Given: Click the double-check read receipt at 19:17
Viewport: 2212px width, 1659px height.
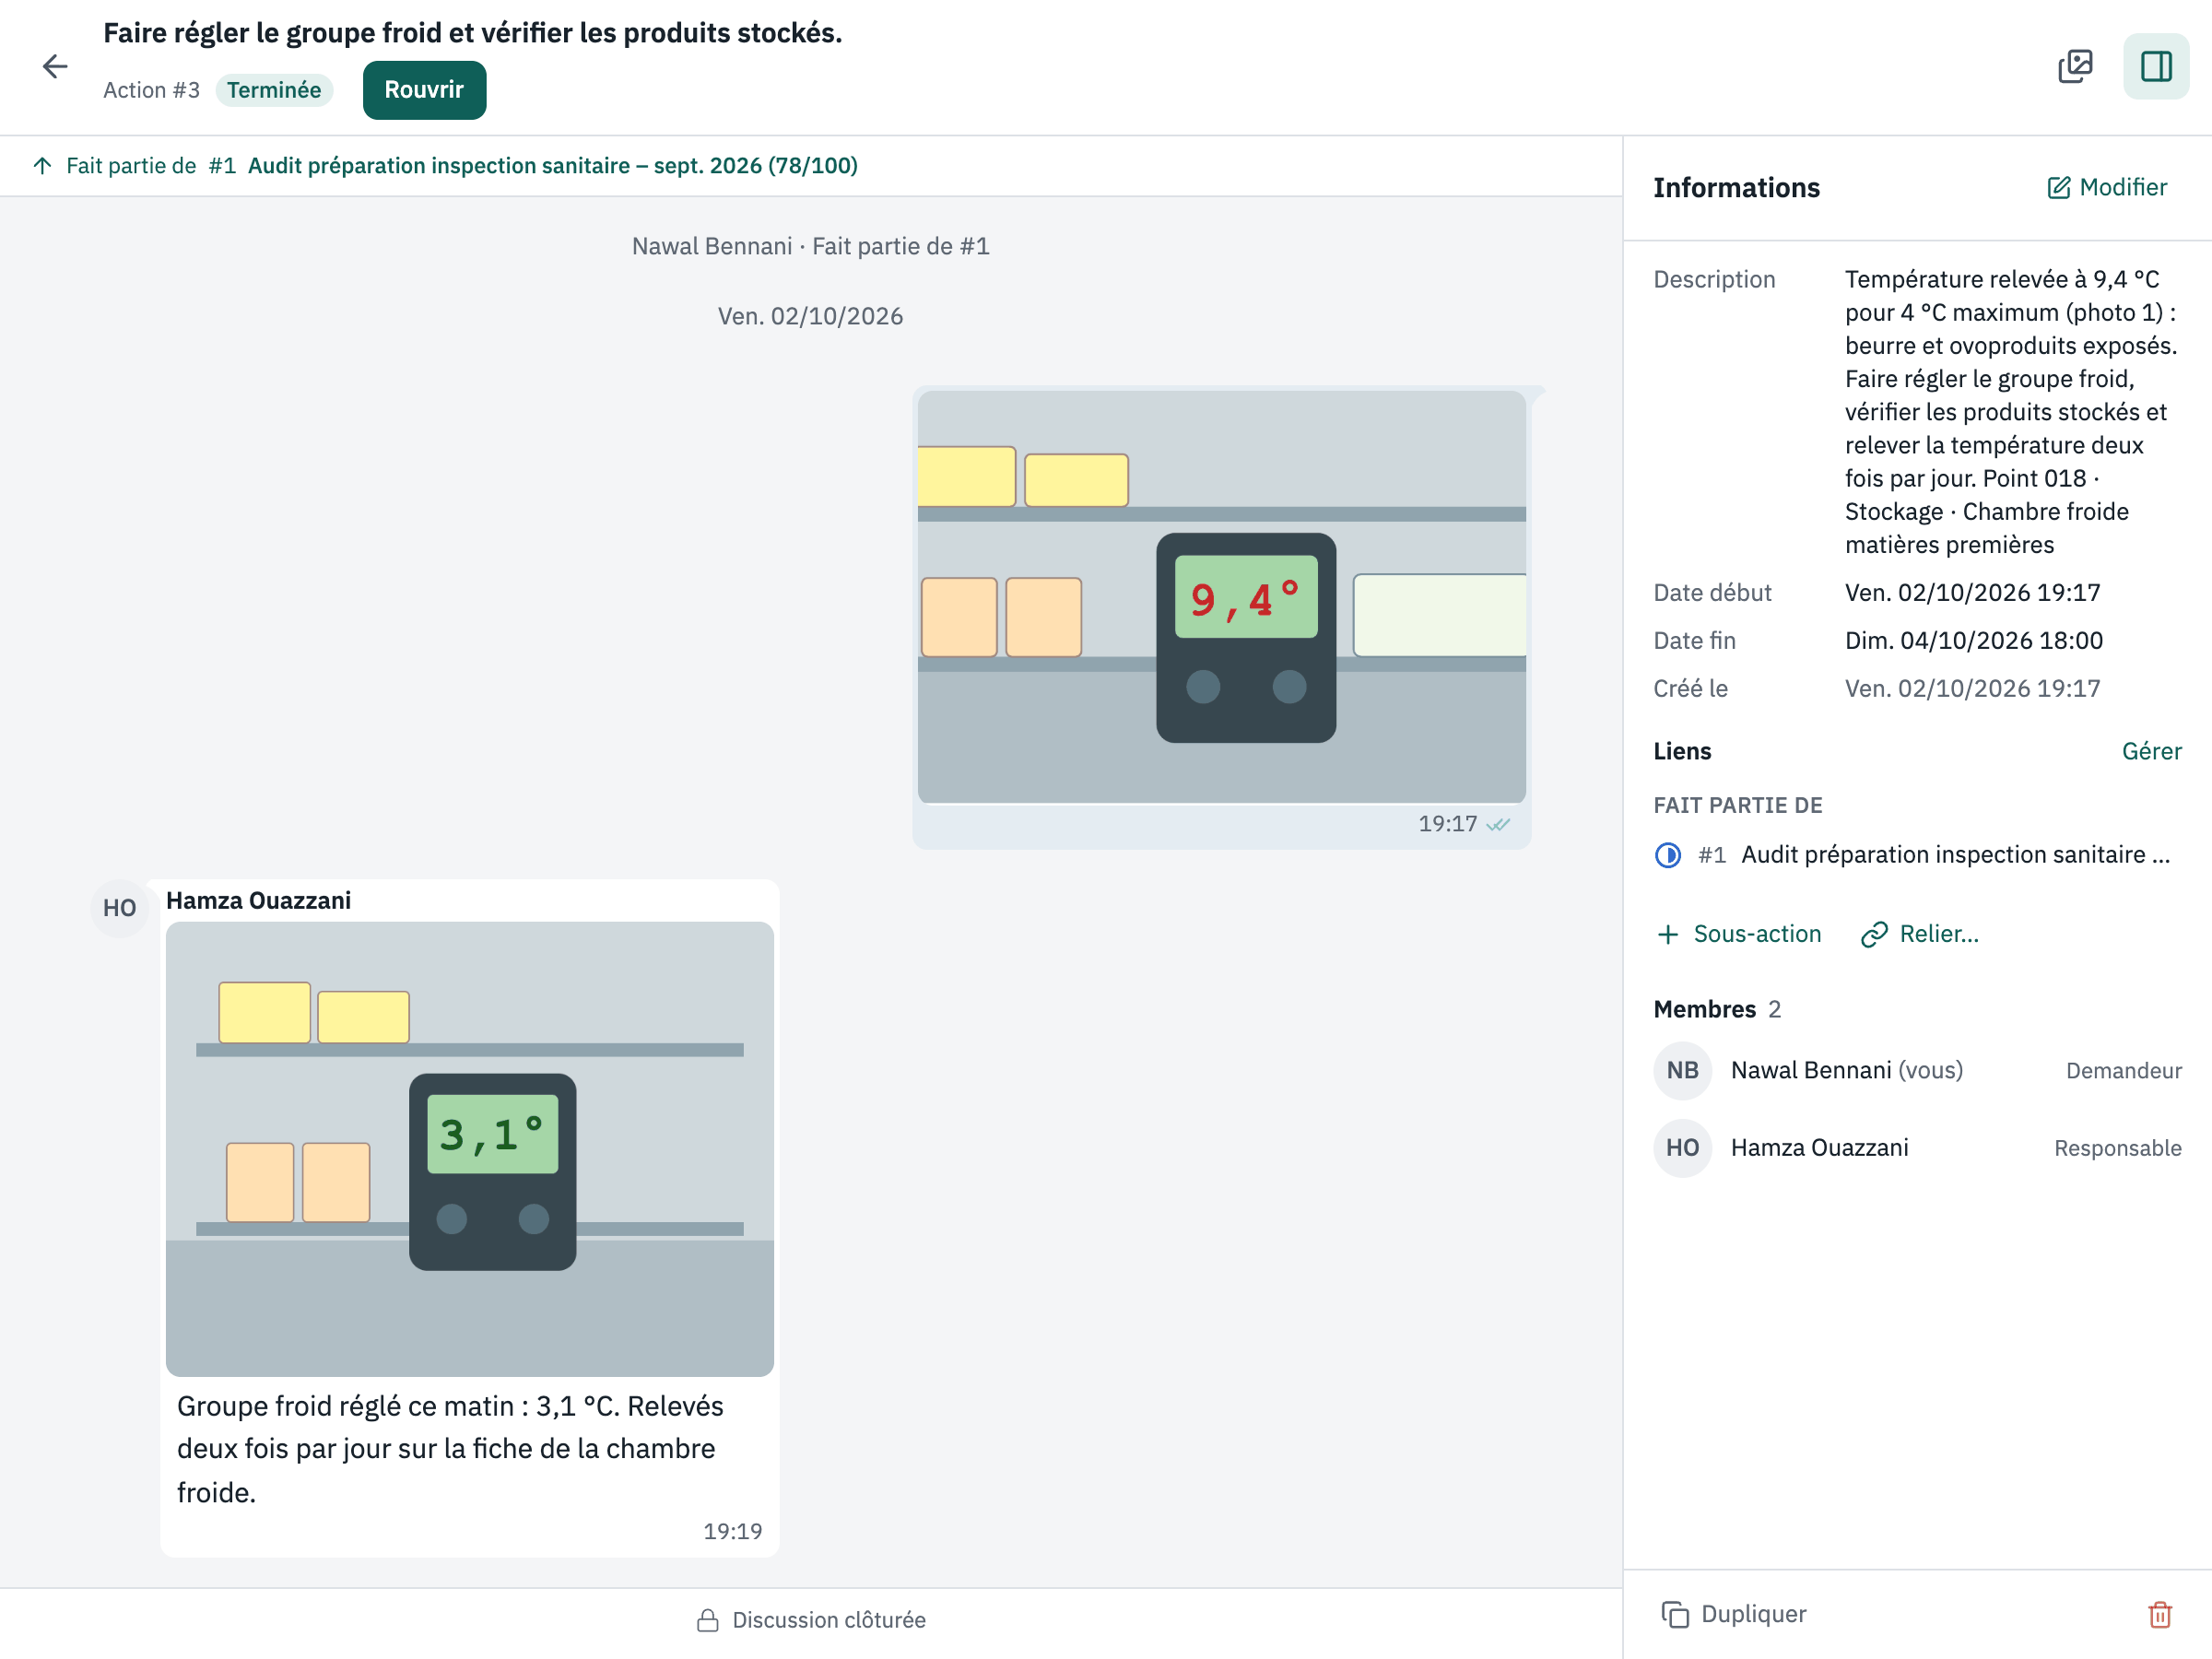Looking at the screenshot, I should [1497, 825].
